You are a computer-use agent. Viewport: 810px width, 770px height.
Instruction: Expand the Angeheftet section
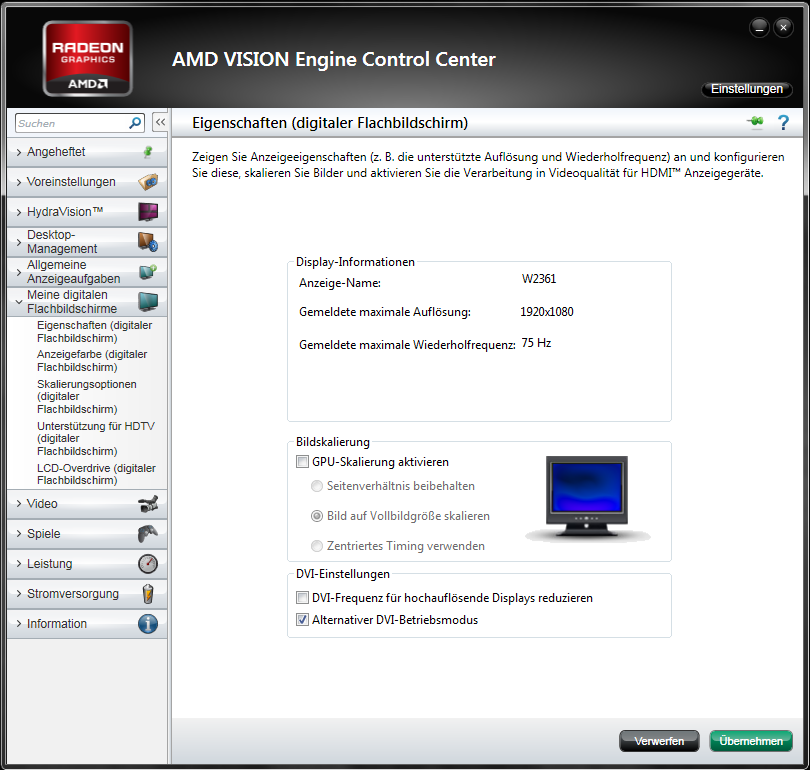pos(87,152)
